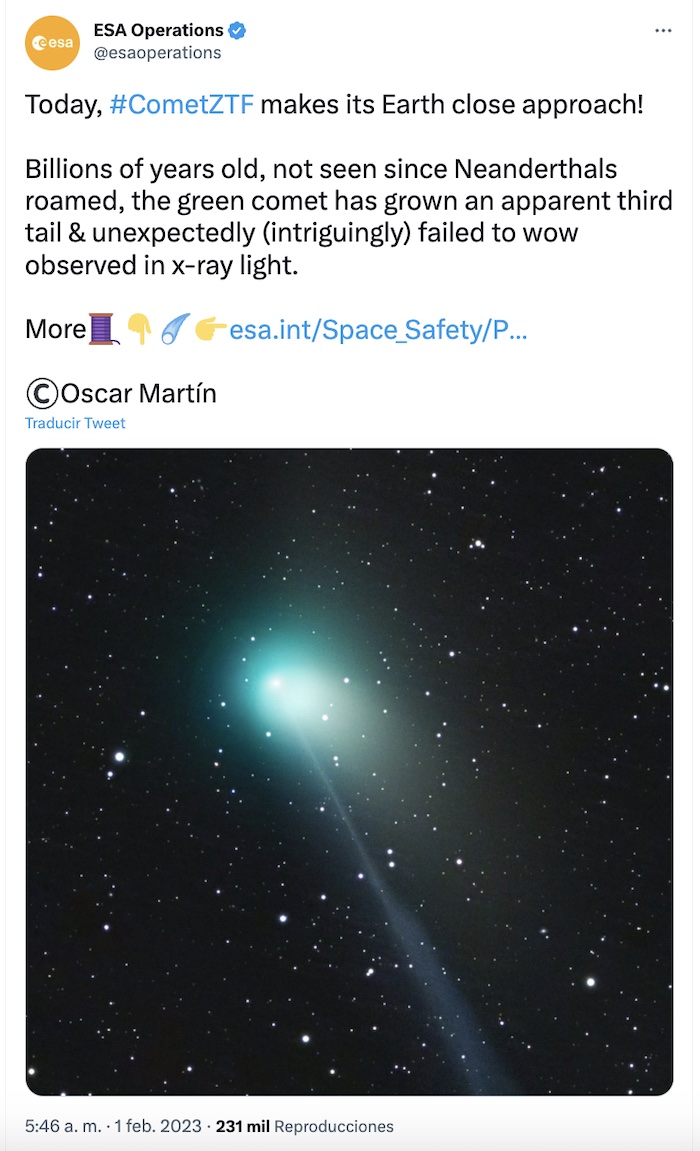Click the blue verified badge
The height and width of the screenshot is (1151, 700).
pos(237,31)
